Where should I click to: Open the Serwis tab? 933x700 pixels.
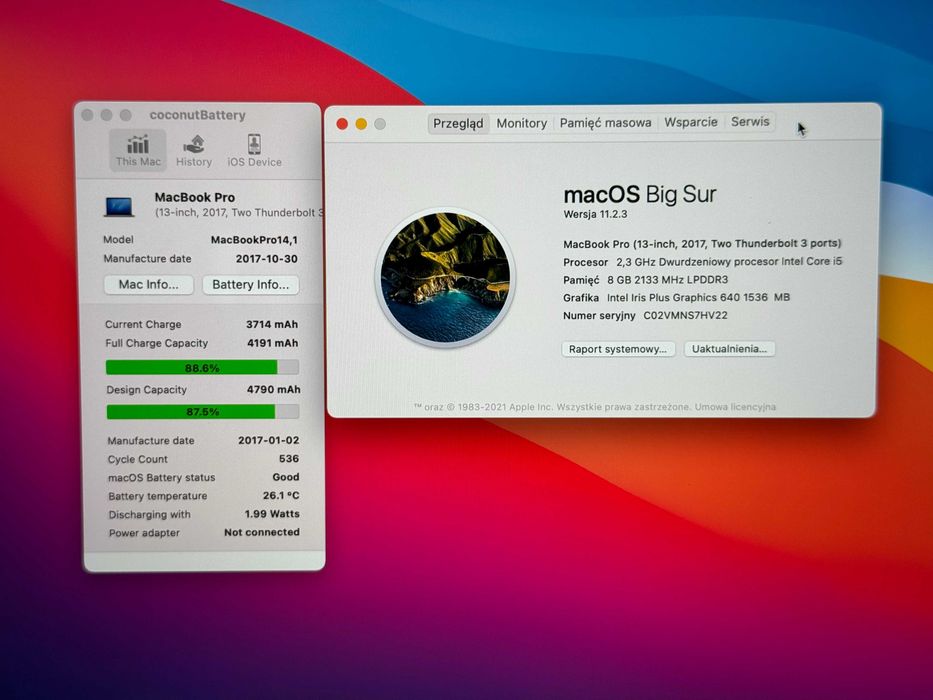[750, 121]
